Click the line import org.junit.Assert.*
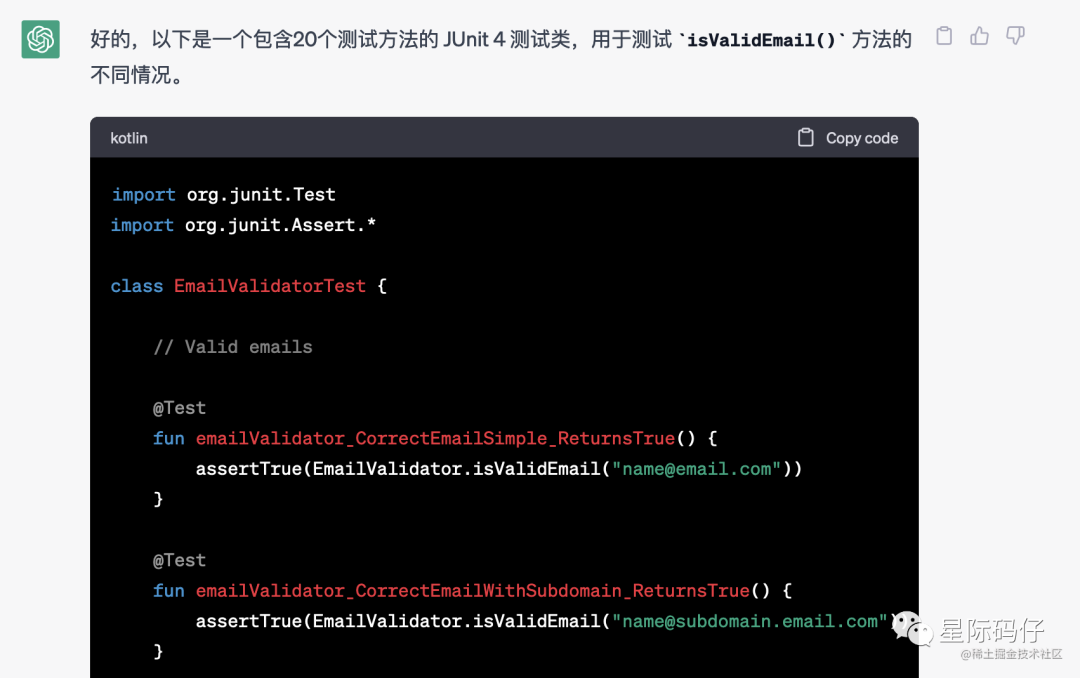1080x678 pixels. 244,225
